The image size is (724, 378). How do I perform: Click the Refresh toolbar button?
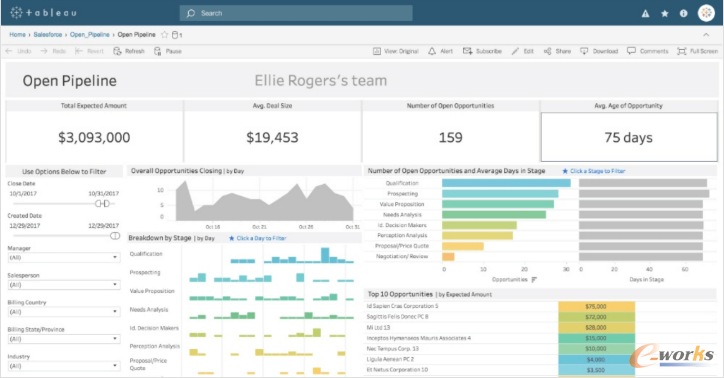coord(129,51)
